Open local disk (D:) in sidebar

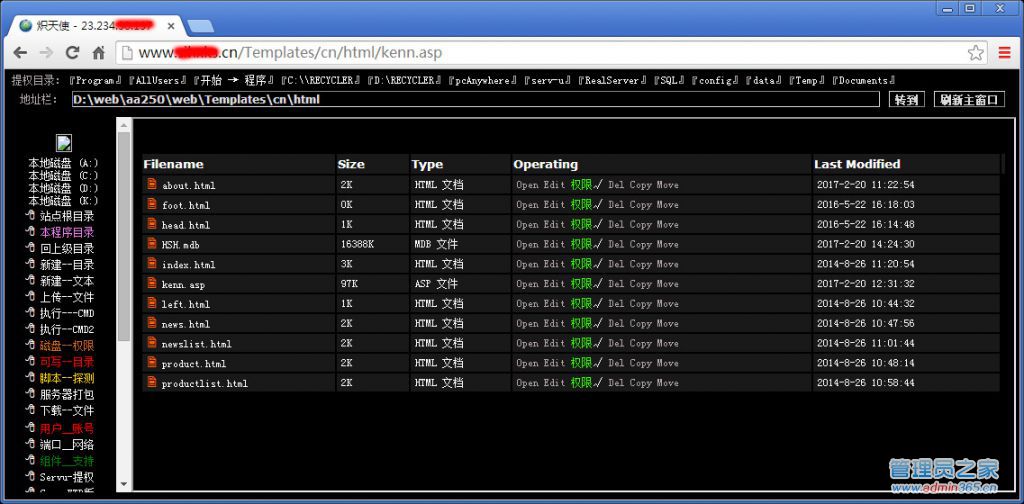pos(63,188)
